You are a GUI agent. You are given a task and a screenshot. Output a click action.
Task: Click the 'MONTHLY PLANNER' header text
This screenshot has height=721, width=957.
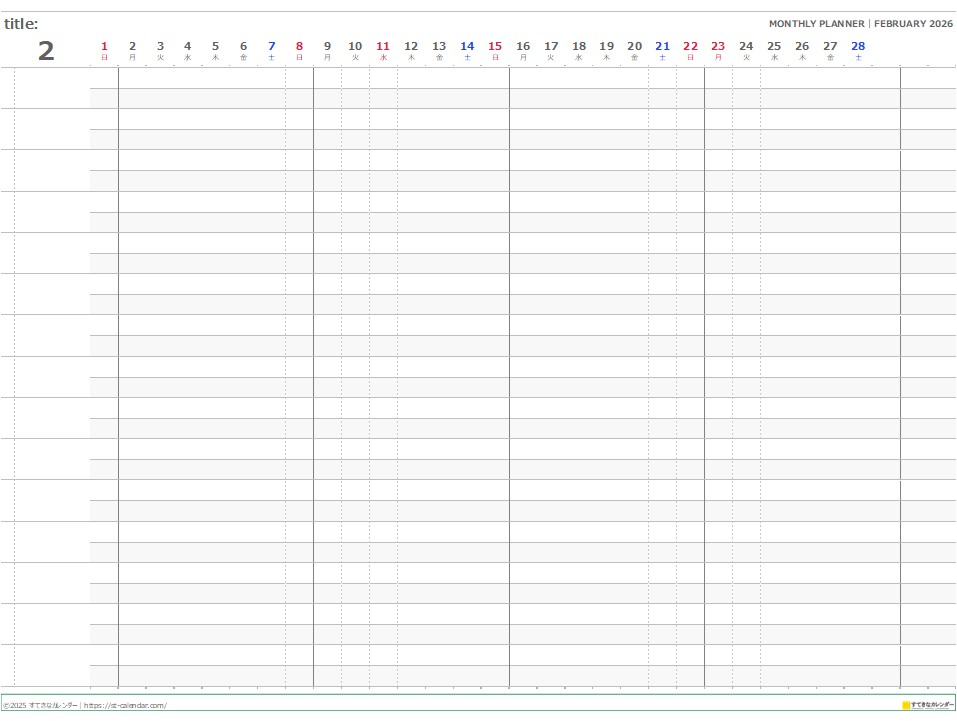(816, 23)
